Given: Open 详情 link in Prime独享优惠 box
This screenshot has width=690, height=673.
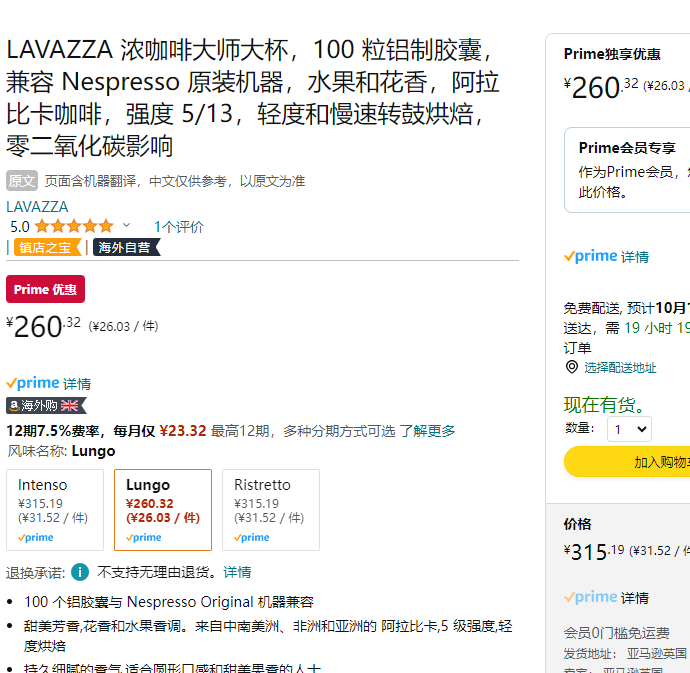Looking at the screenshot, I should (x=635, y=257).
